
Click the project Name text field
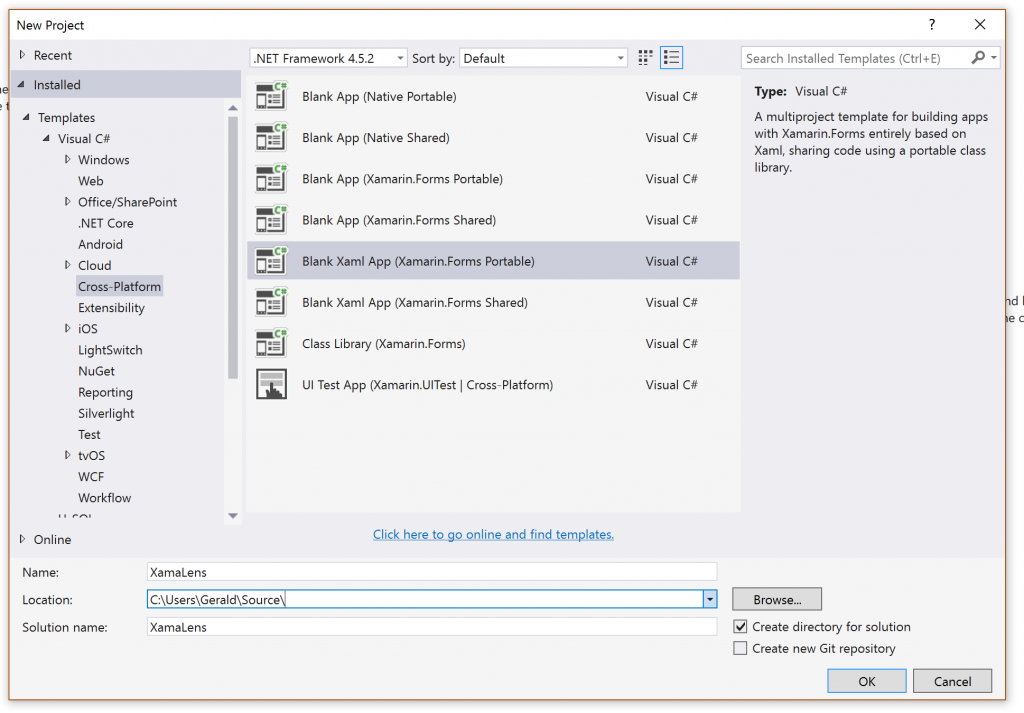pos(431,572)
